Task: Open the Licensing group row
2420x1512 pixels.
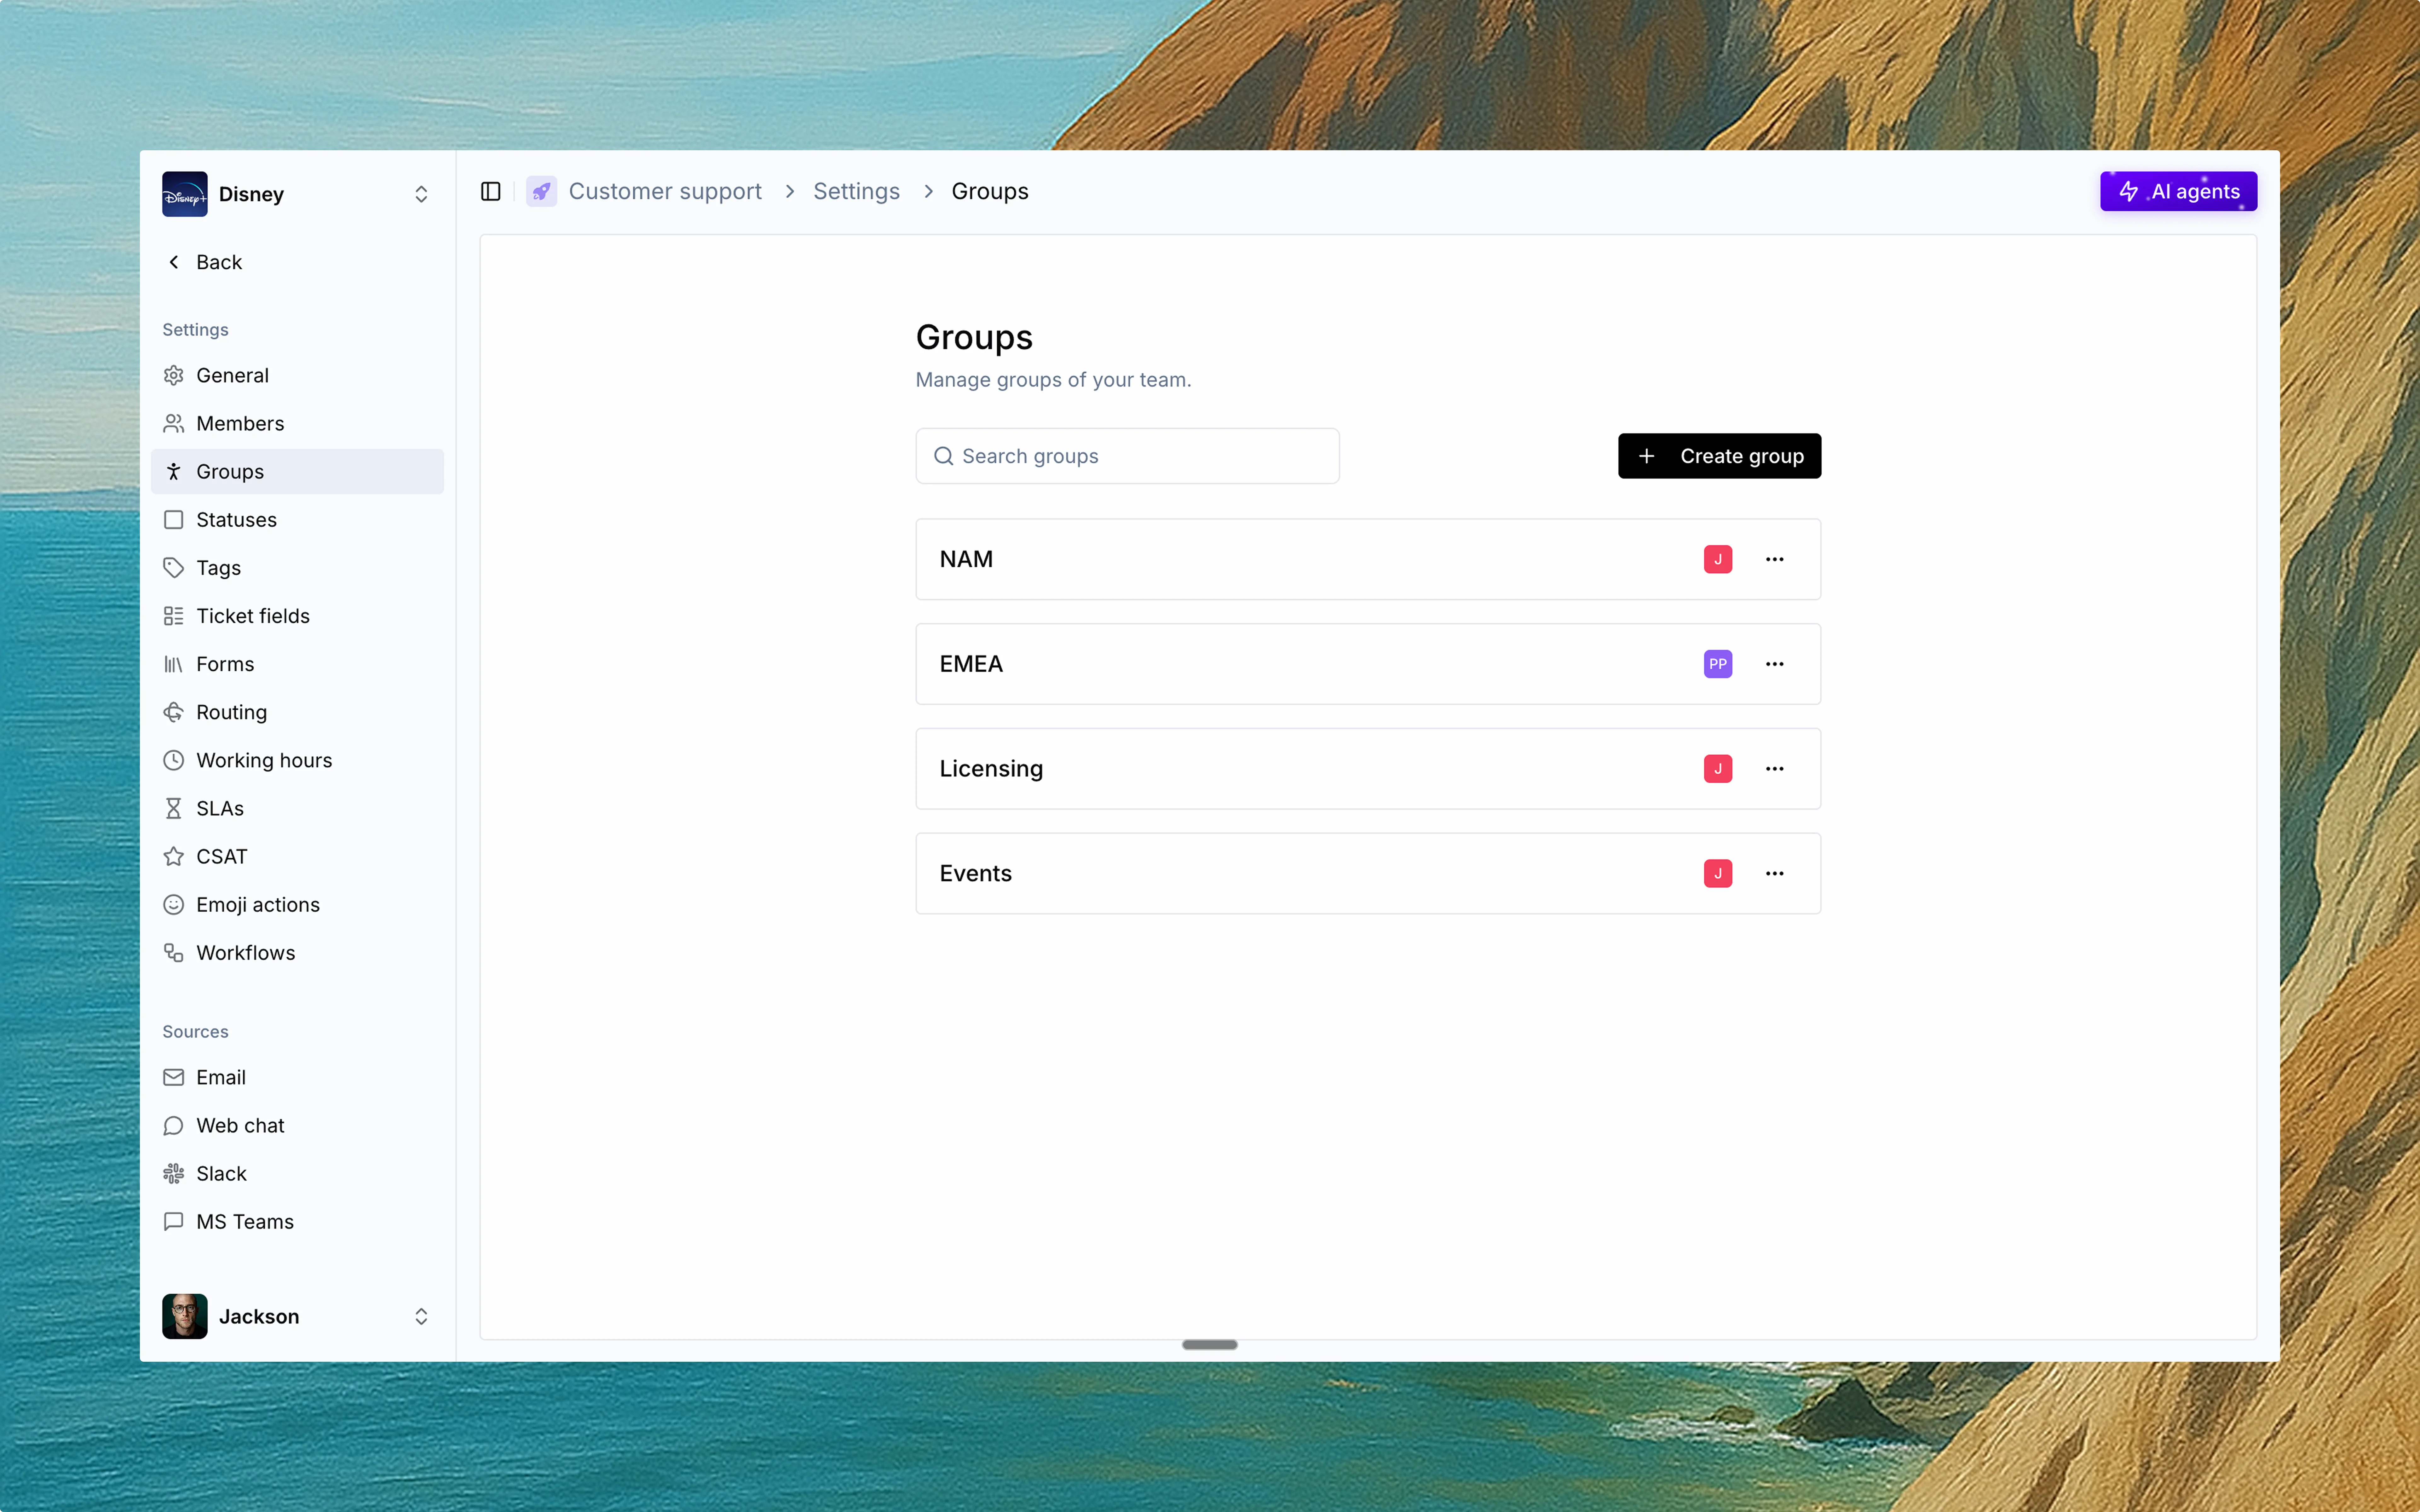Action: pyautogui.click(x=1368, y=769)
